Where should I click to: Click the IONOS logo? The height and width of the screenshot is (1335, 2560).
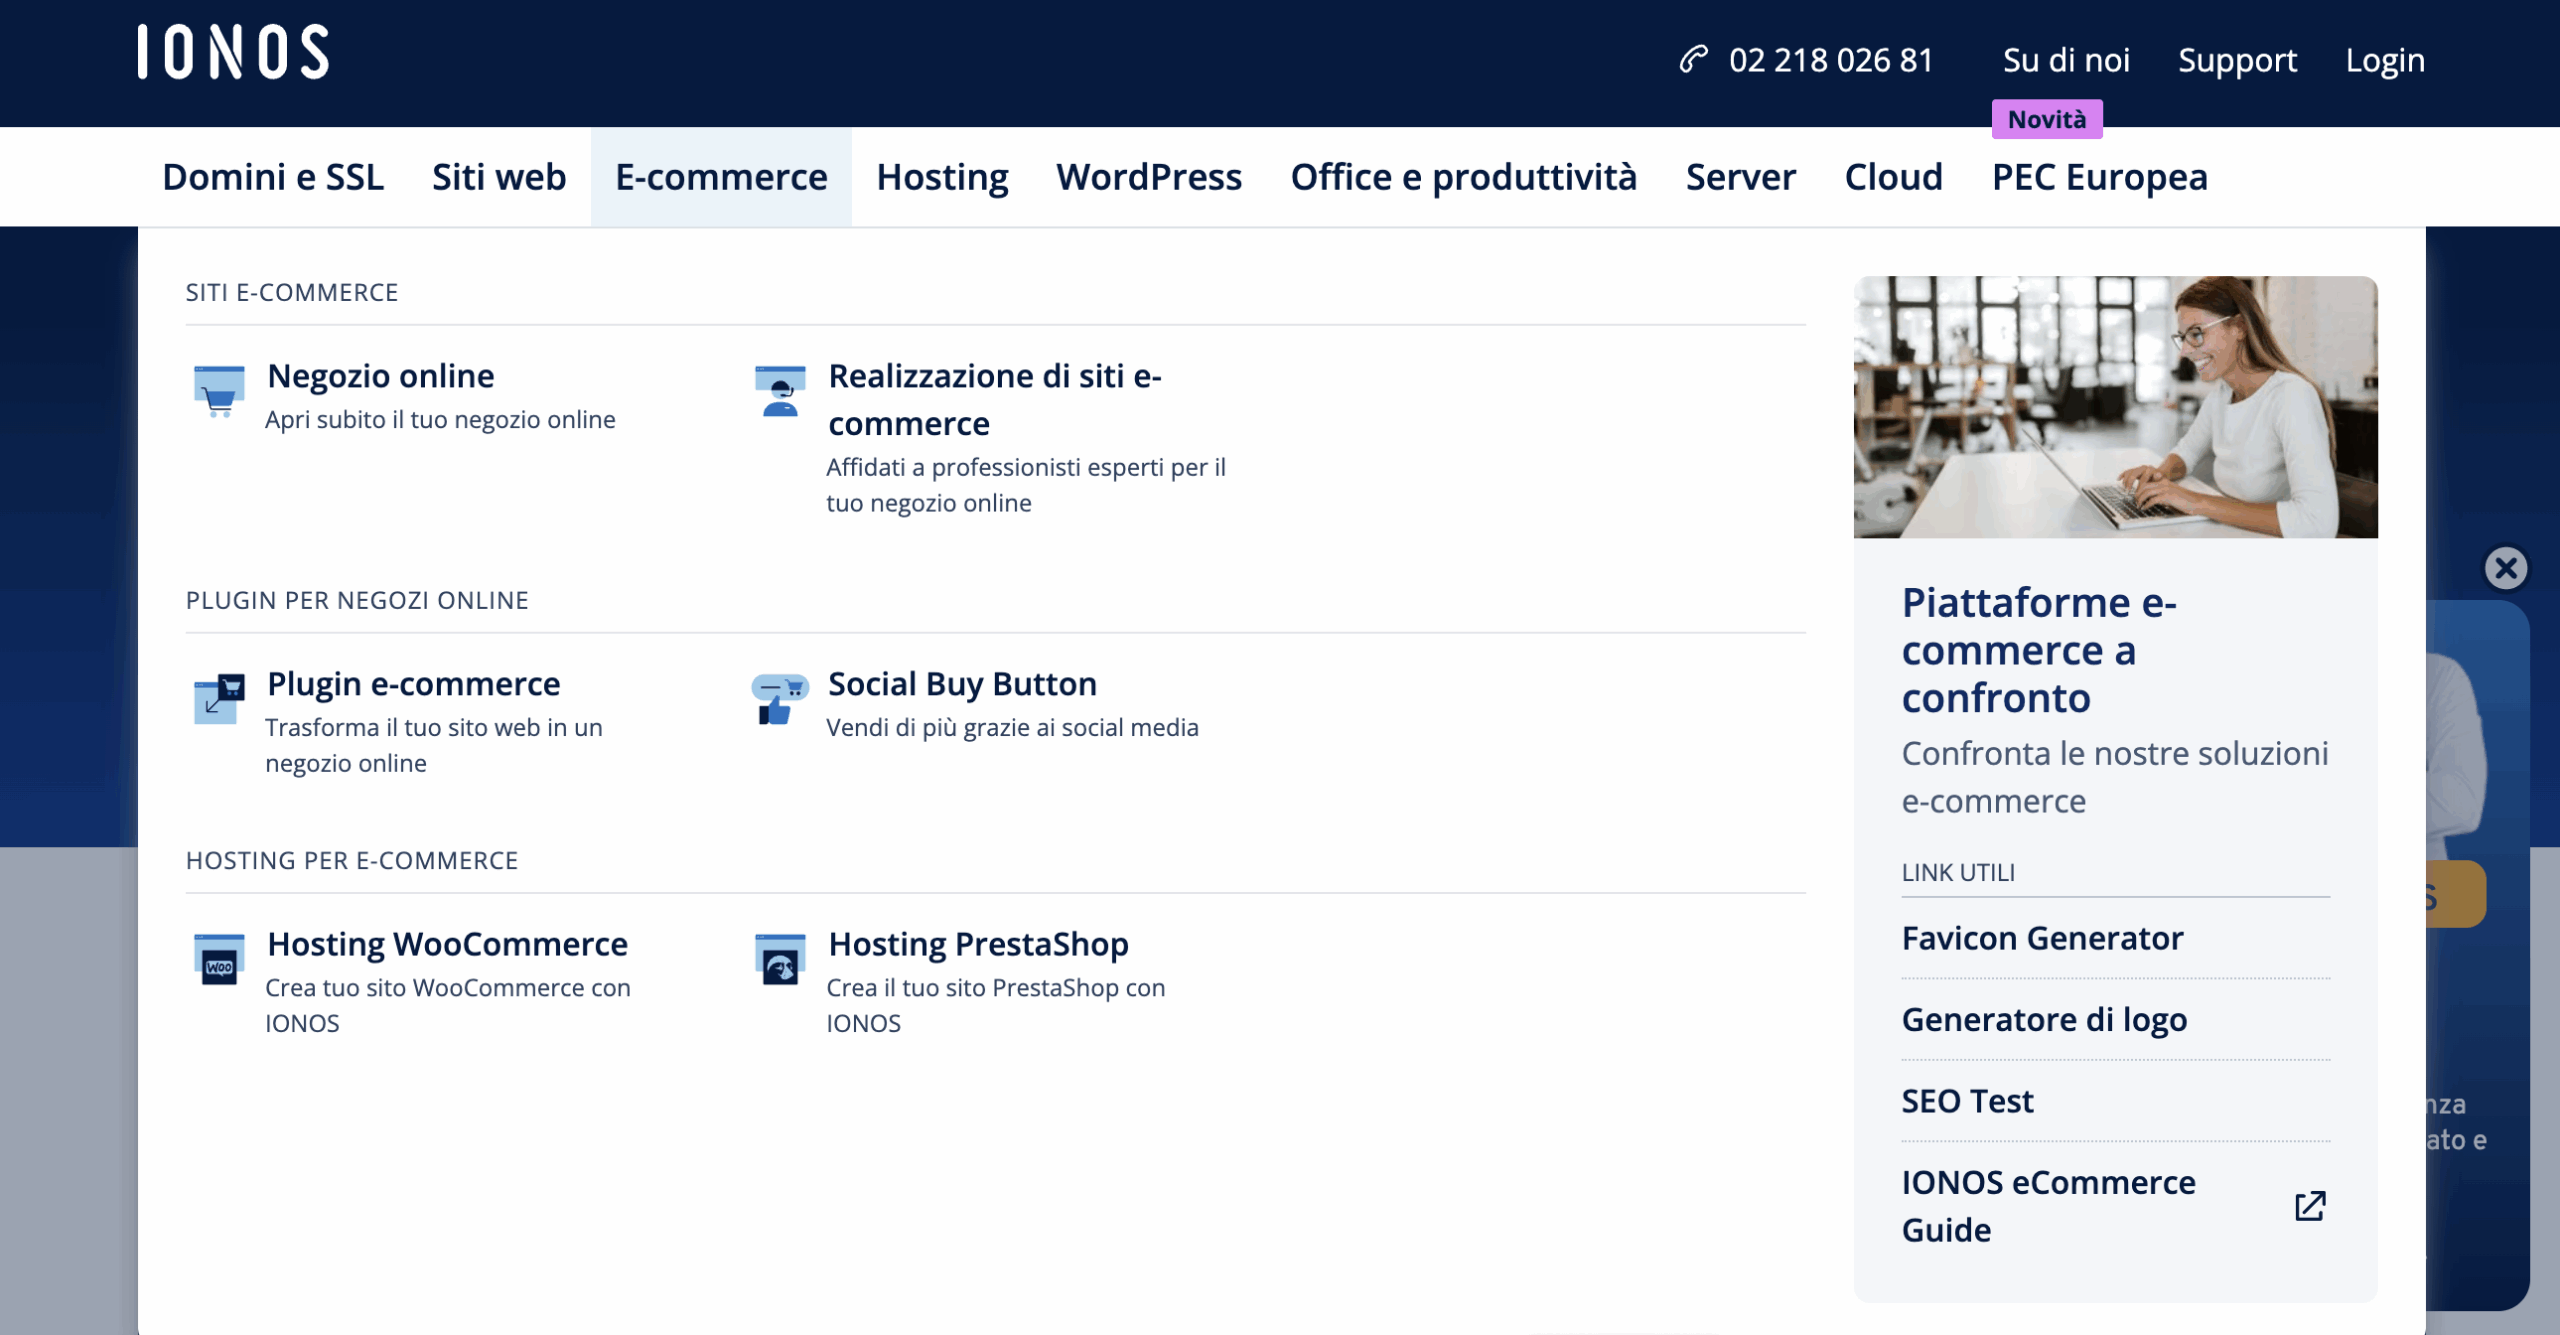(x=233, y=52)
